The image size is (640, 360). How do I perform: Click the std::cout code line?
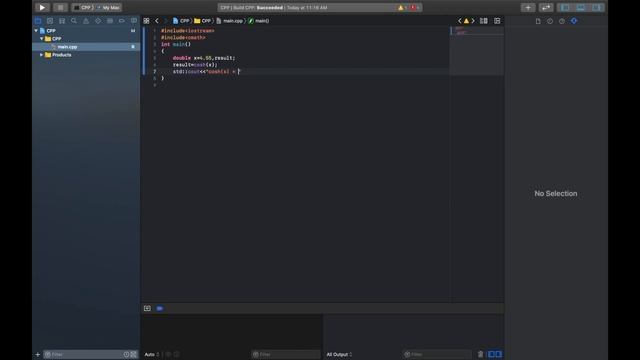(207, 71)
